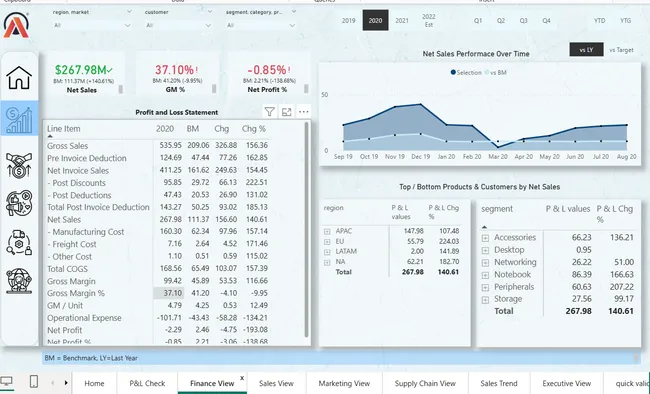Open the Sales handshake sidebar icon

coord(19,165)
